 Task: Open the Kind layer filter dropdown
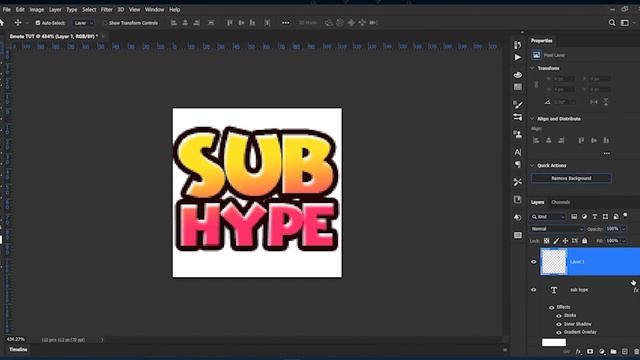548,217
